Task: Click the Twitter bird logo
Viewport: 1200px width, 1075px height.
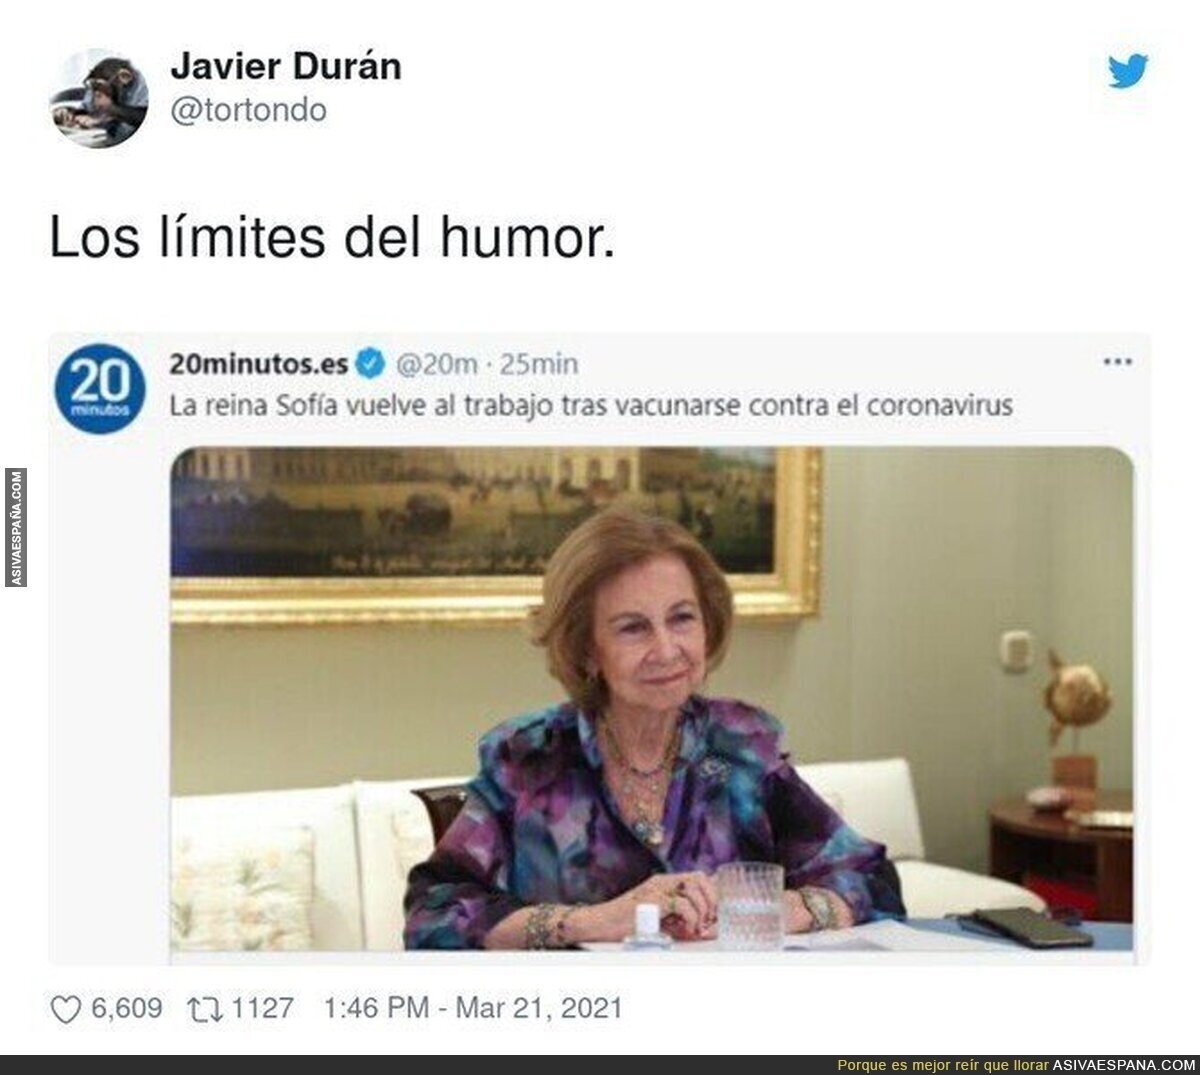Action: (1128, 71)
